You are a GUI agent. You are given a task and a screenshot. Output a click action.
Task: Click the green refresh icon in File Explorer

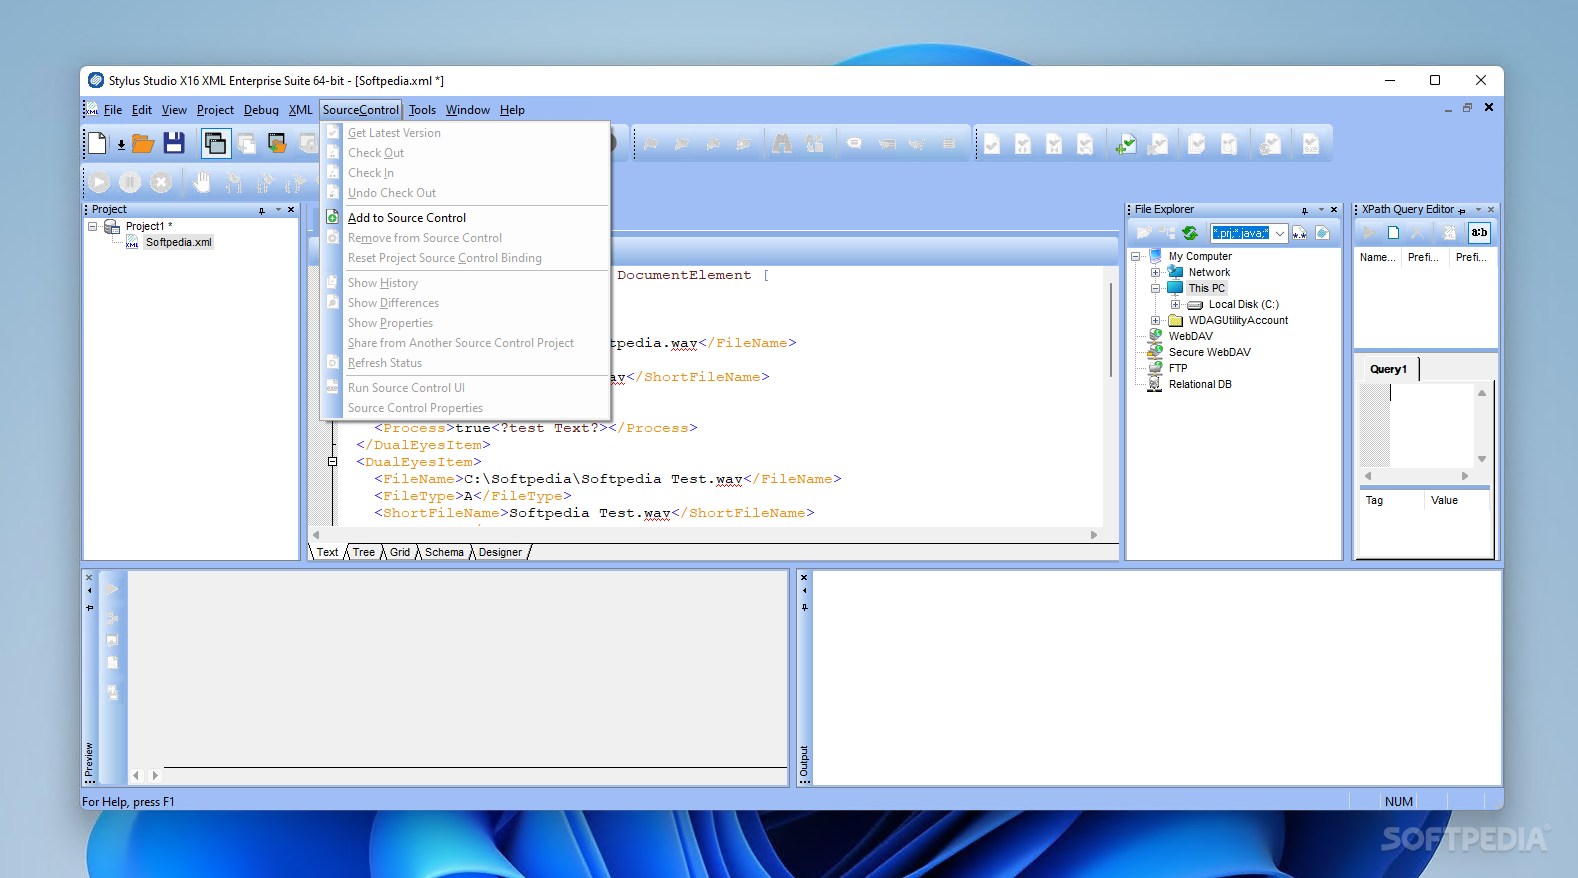click(x=1190, y=233)
